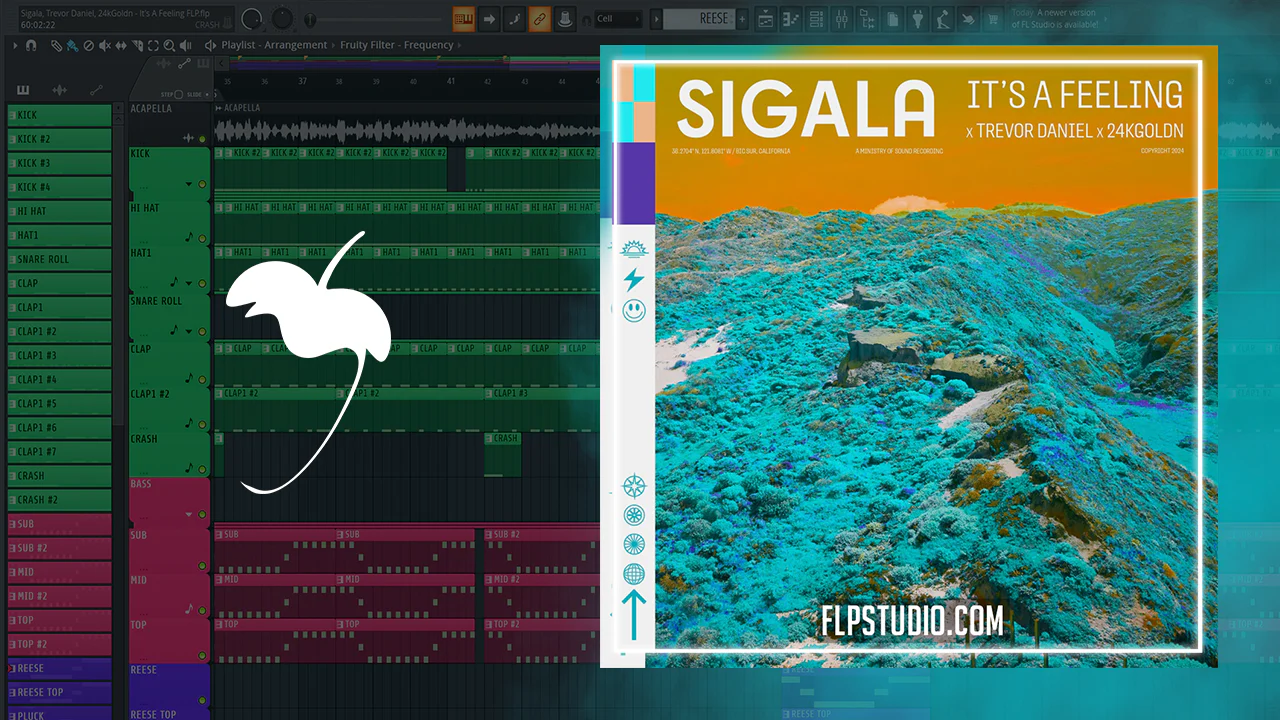The width and height of the screenshot is (1280, 720).
Task: Select the REESE TOP pattern in picker
Action: coord(59,692)
